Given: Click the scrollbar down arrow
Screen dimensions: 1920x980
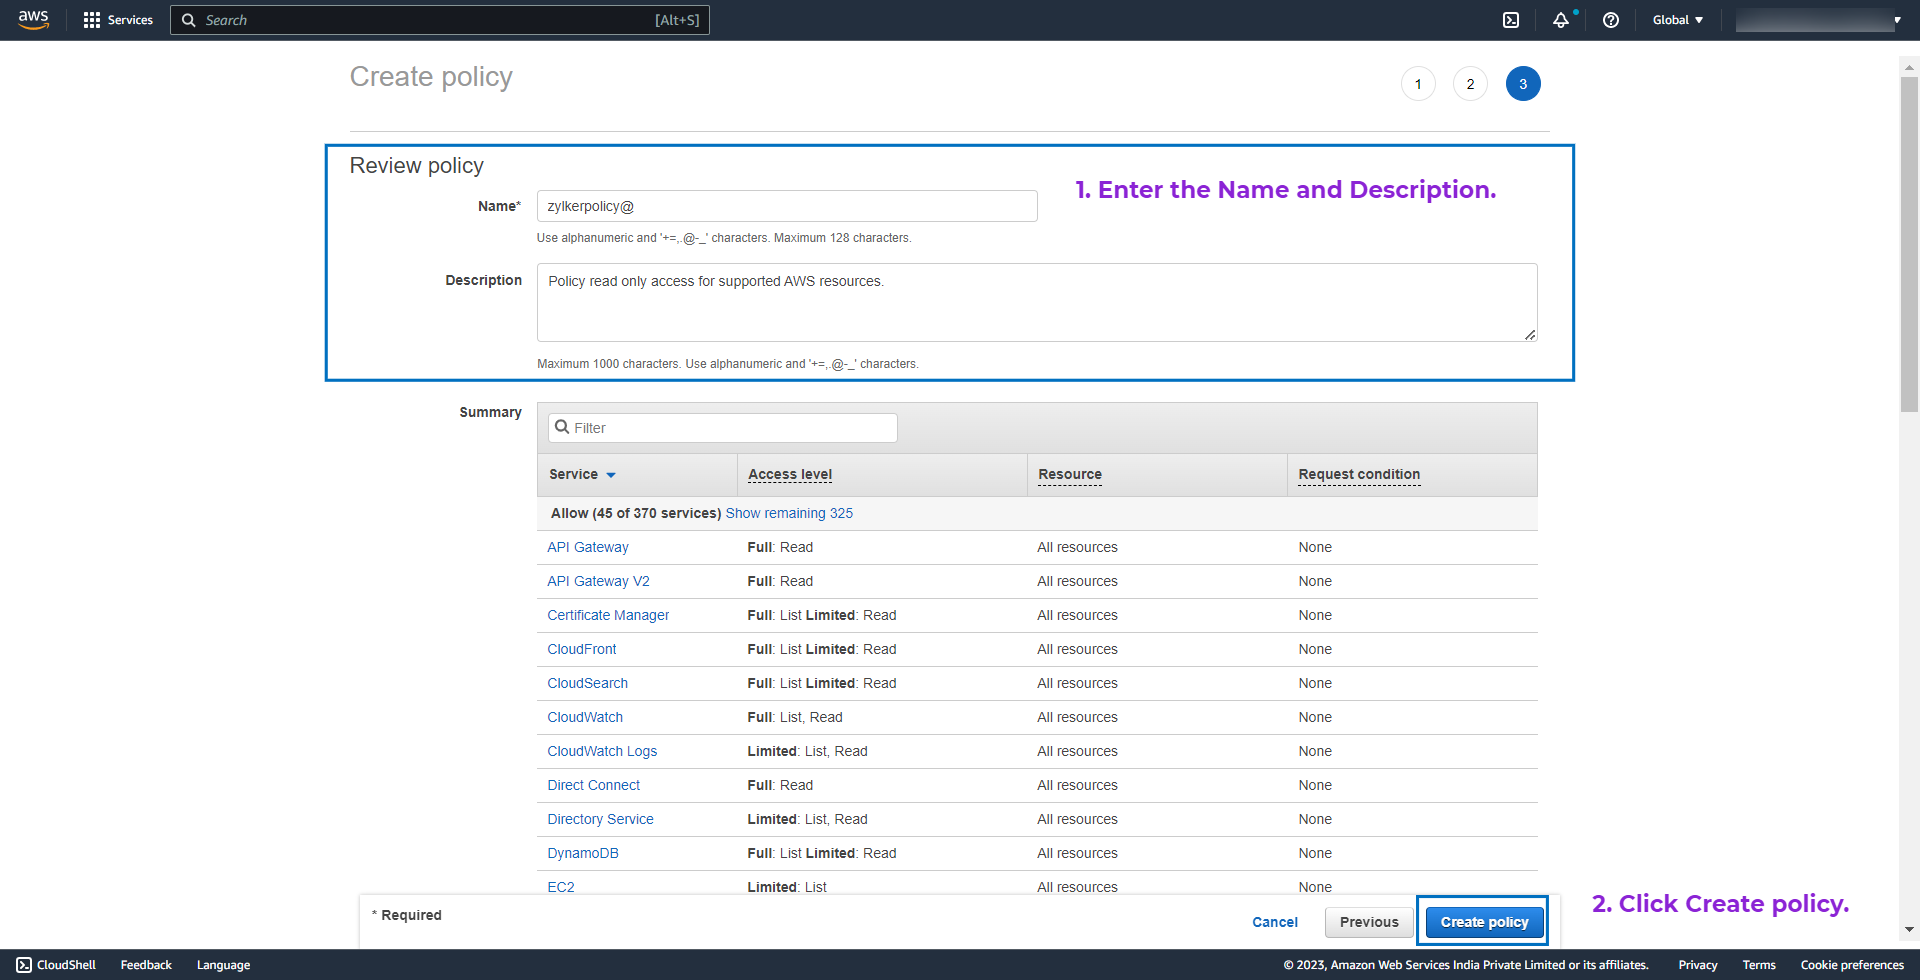Looking at the screenshot, I should [x=1909, y=929].
